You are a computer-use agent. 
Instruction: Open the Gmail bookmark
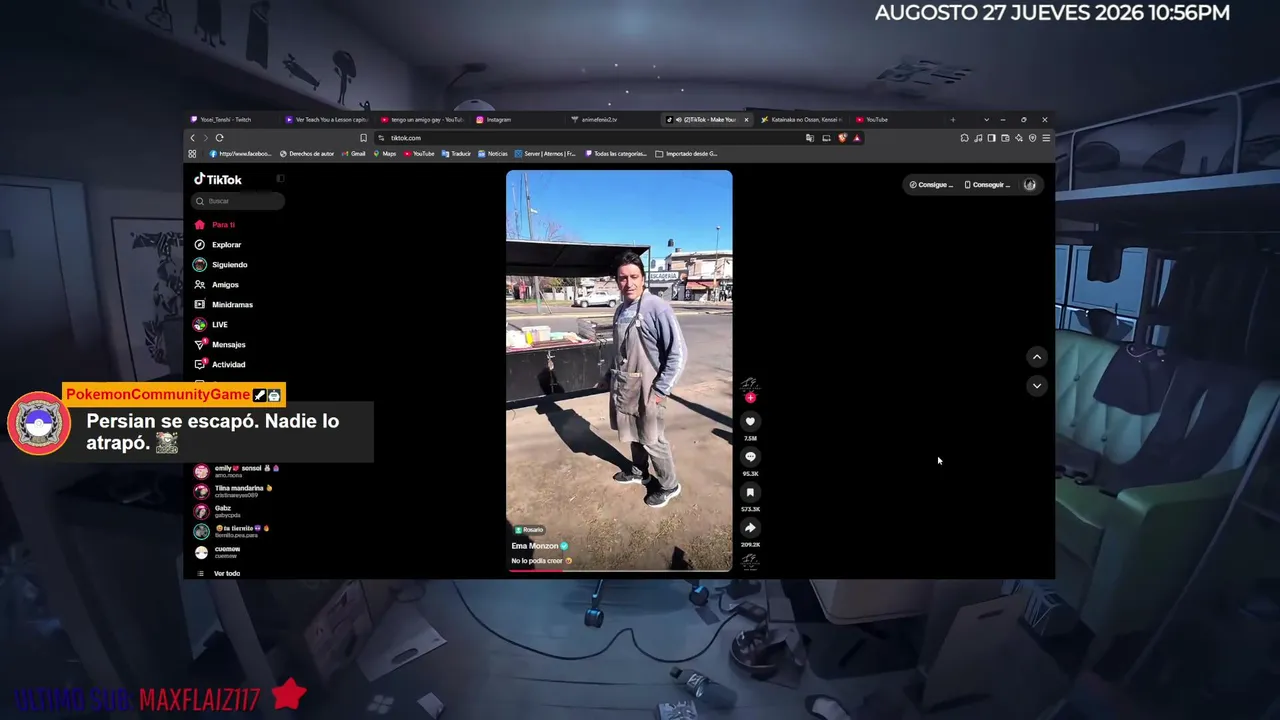(x=354, y=154)
